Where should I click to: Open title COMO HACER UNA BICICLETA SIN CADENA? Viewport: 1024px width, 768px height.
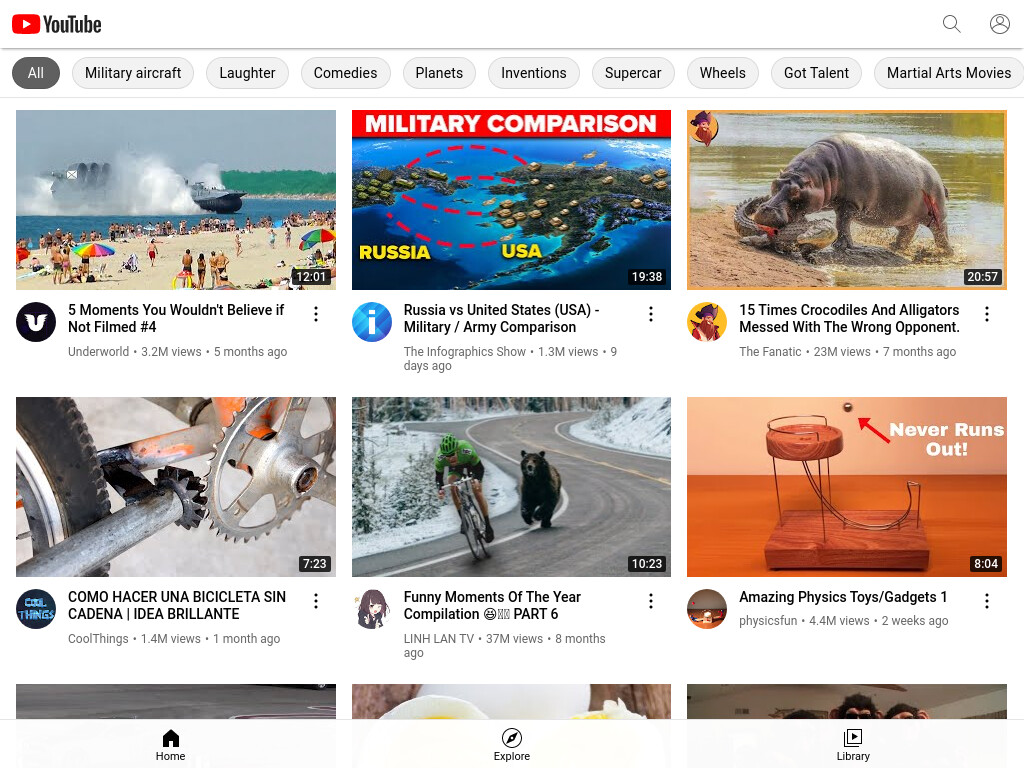[177, 605]
